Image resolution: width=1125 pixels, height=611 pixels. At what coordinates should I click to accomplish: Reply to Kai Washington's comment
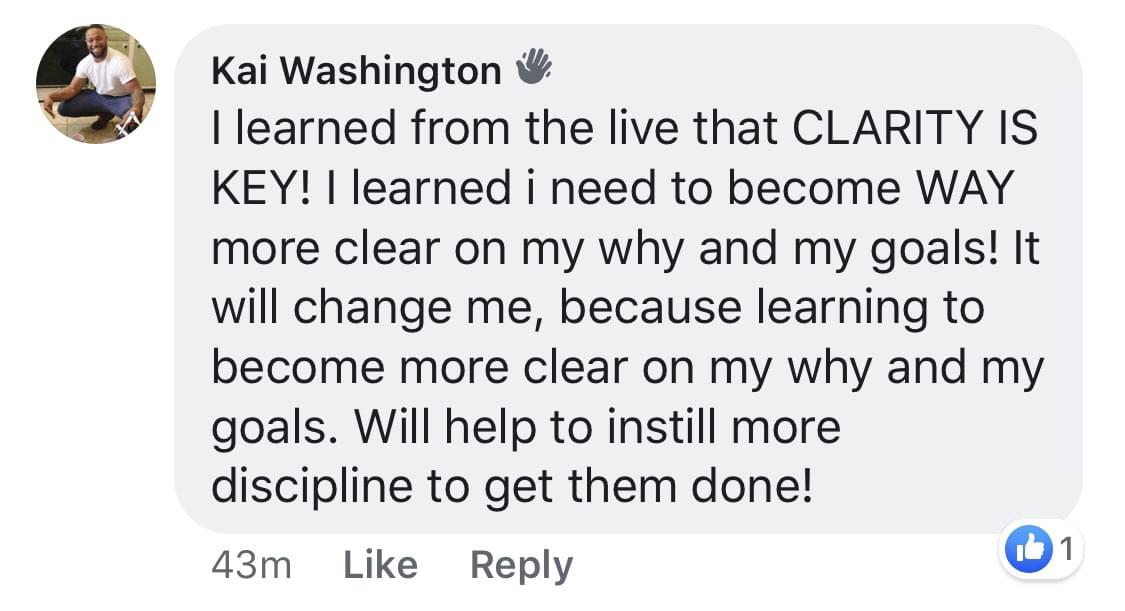521,567
